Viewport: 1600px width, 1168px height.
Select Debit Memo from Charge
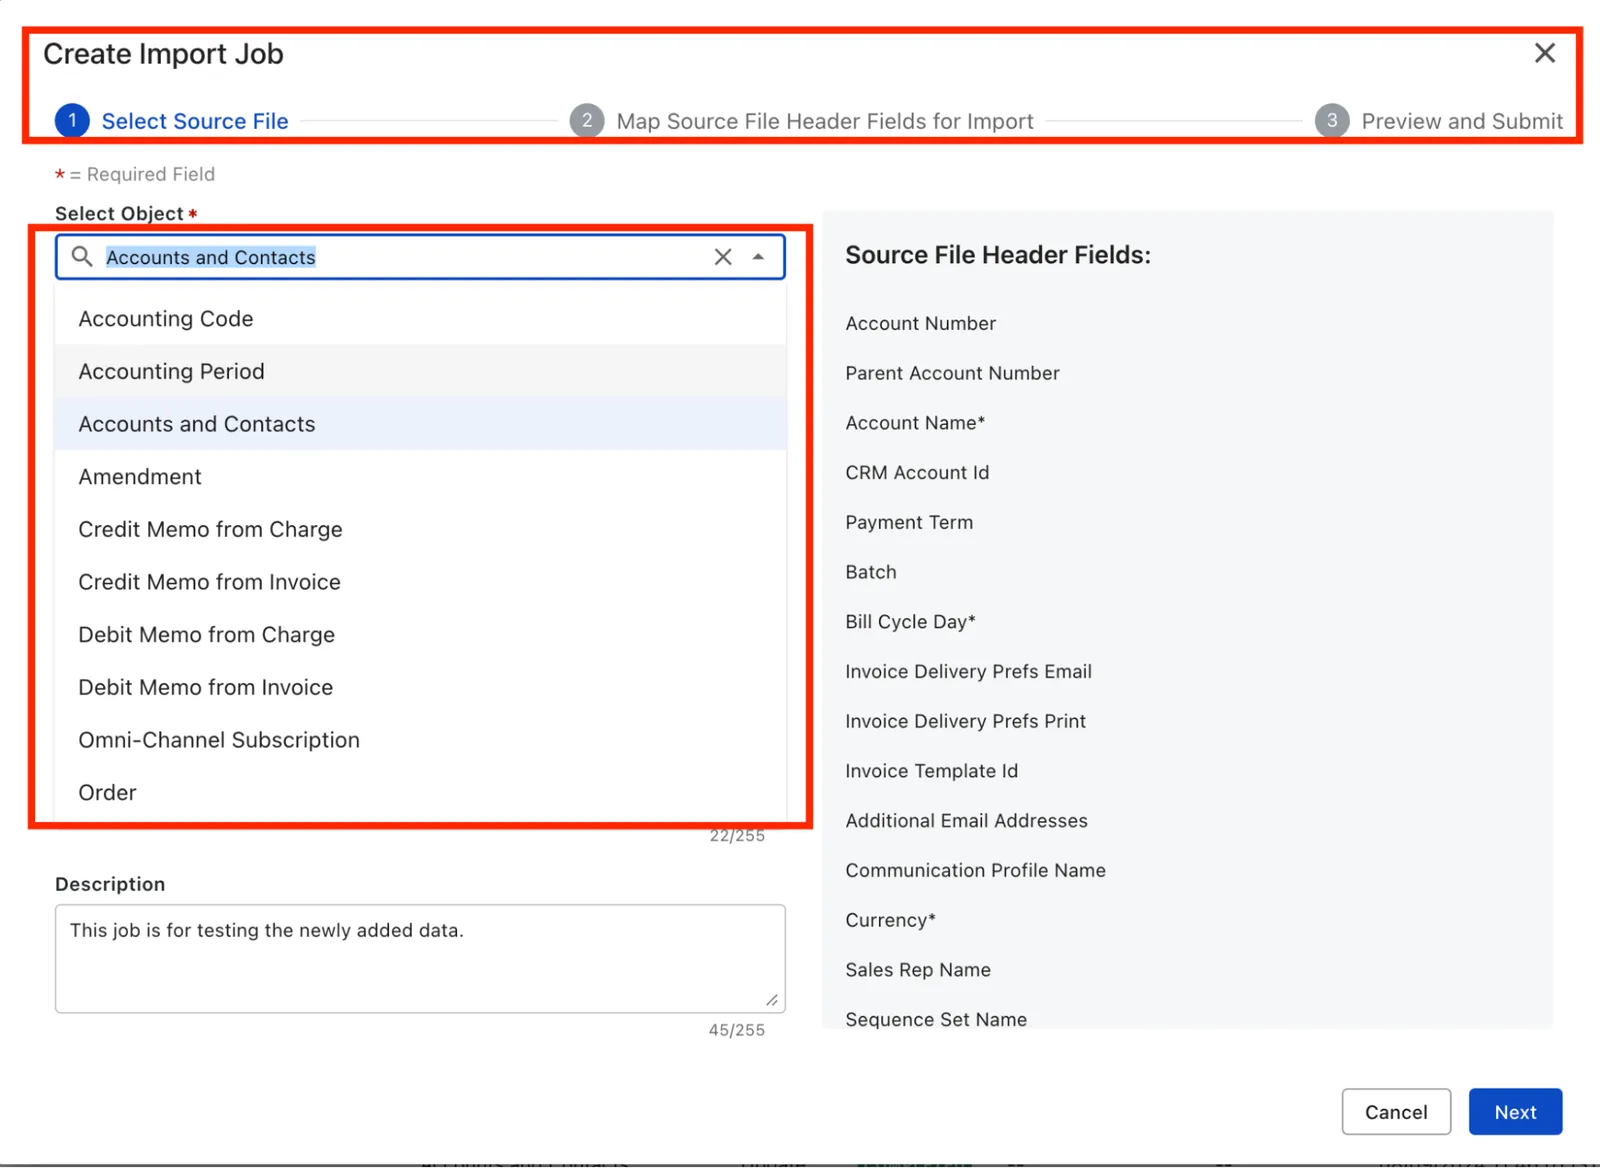point(421,635)
